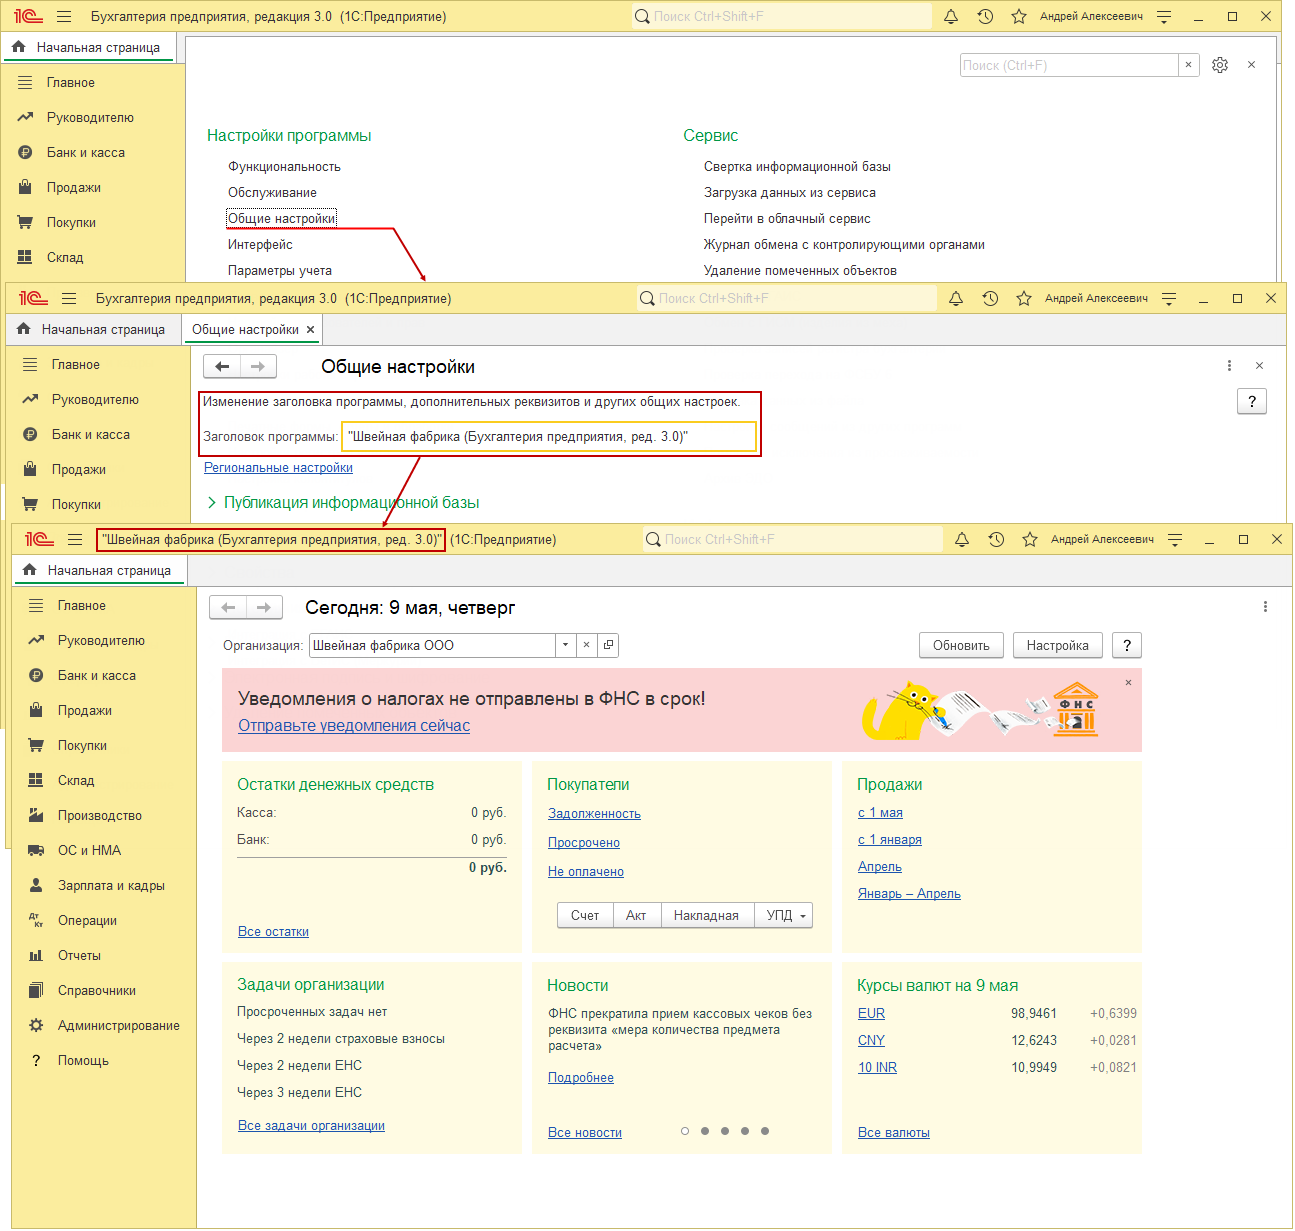Select second news carousel dot
The height and width of the screenshot is (1231, 1295).
coord(705,1131)
